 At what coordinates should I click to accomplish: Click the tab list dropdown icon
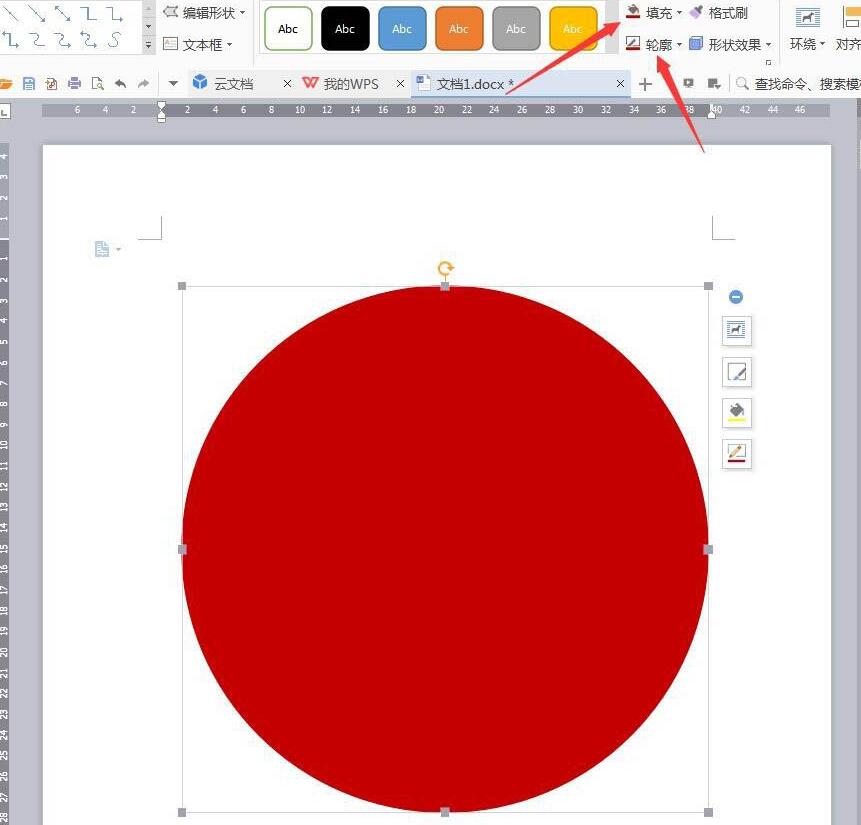[x=714, y=83]
